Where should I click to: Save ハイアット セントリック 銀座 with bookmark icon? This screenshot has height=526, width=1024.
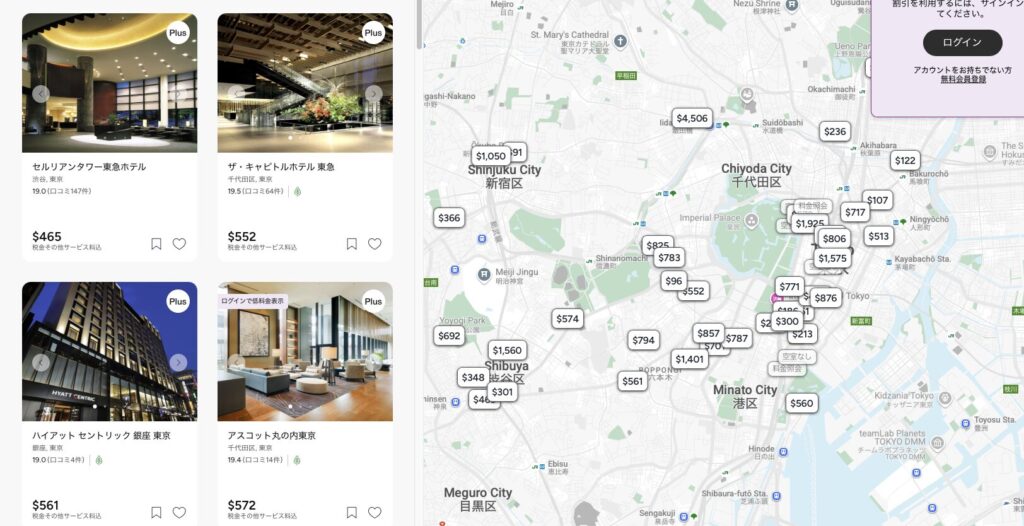(x=156, y=512)
